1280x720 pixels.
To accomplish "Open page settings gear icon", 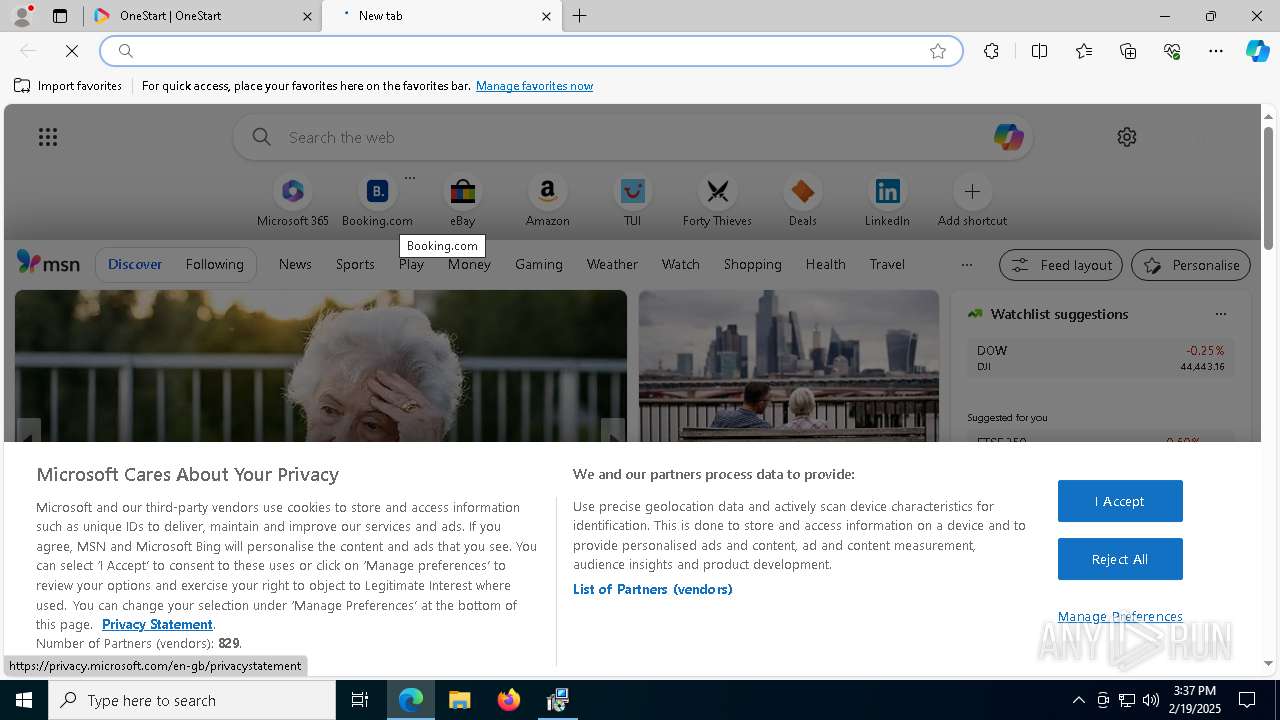I will (x=1127, y=137).
